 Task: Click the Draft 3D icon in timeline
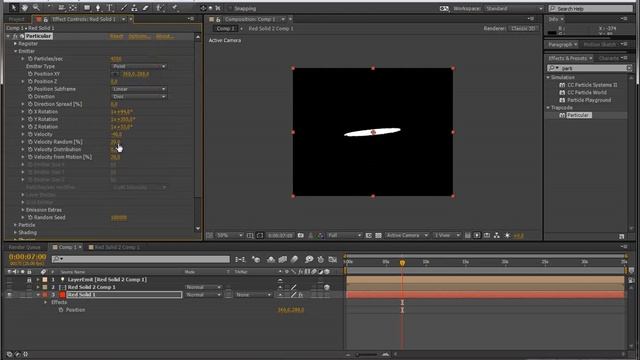(x=256, y=259)
